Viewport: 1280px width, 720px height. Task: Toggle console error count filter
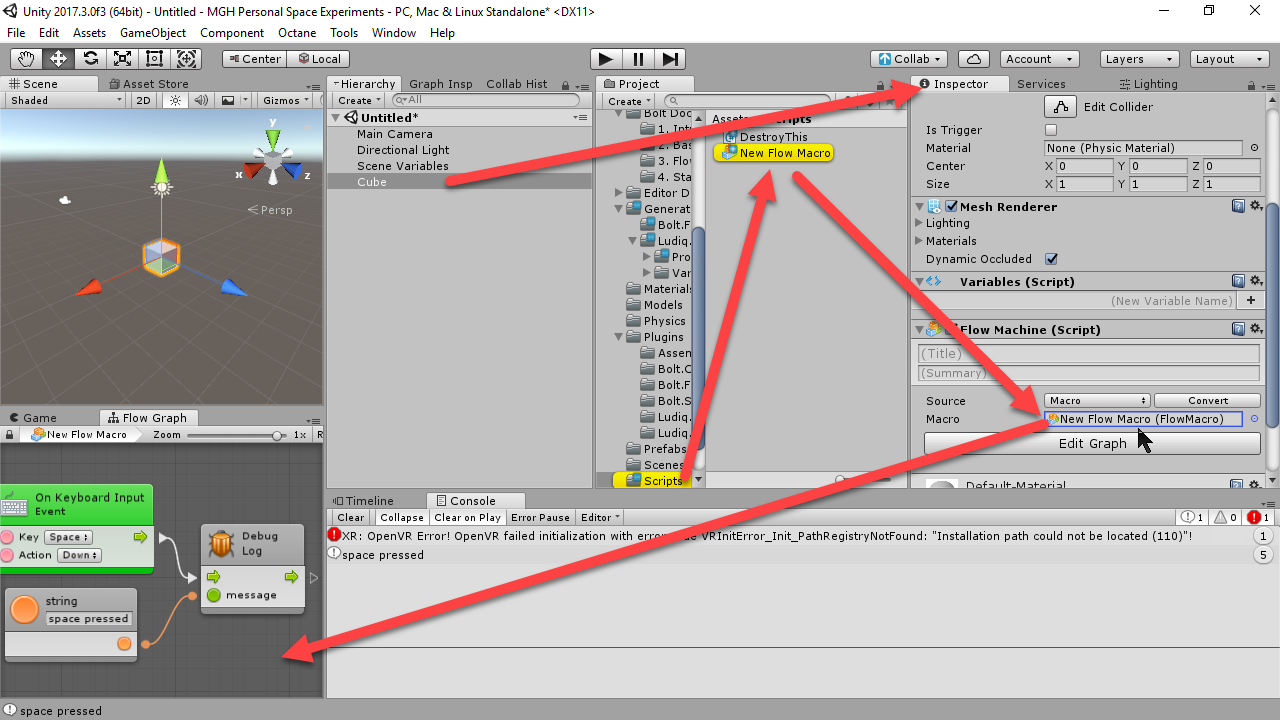click(1259, 517)
